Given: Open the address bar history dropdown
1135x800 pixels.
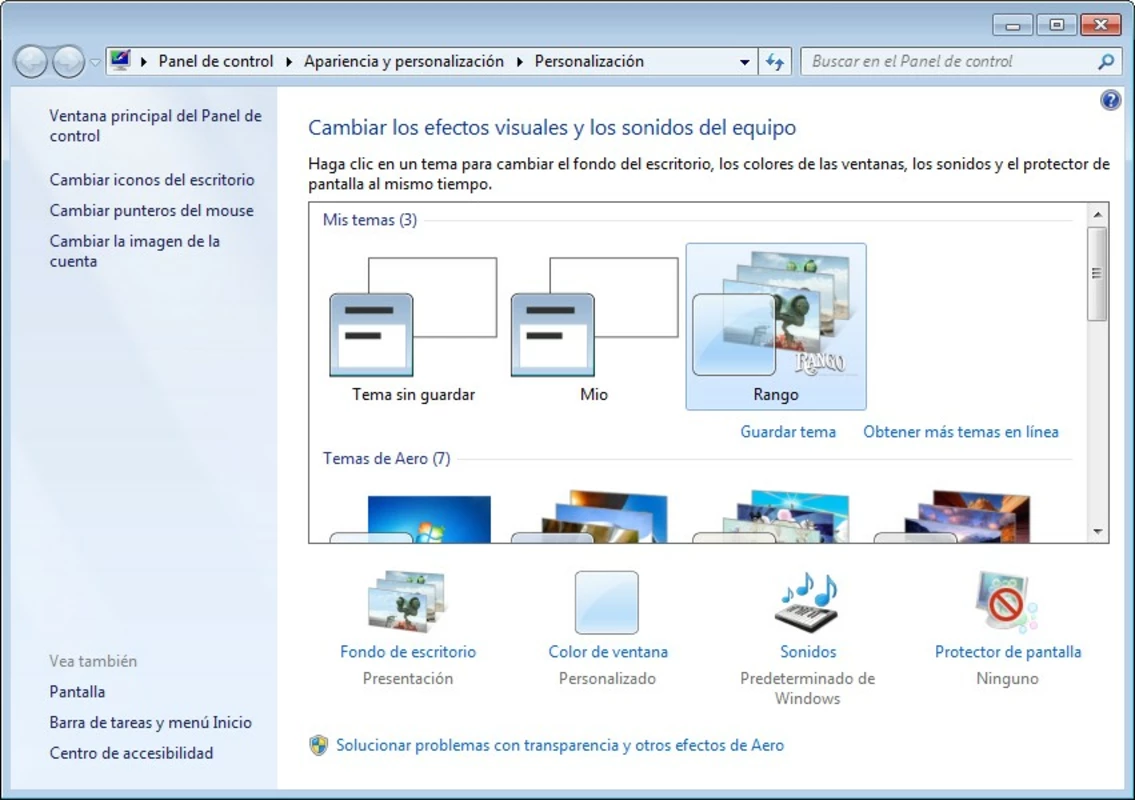Looking at the screenshot, I should [744, 62].
